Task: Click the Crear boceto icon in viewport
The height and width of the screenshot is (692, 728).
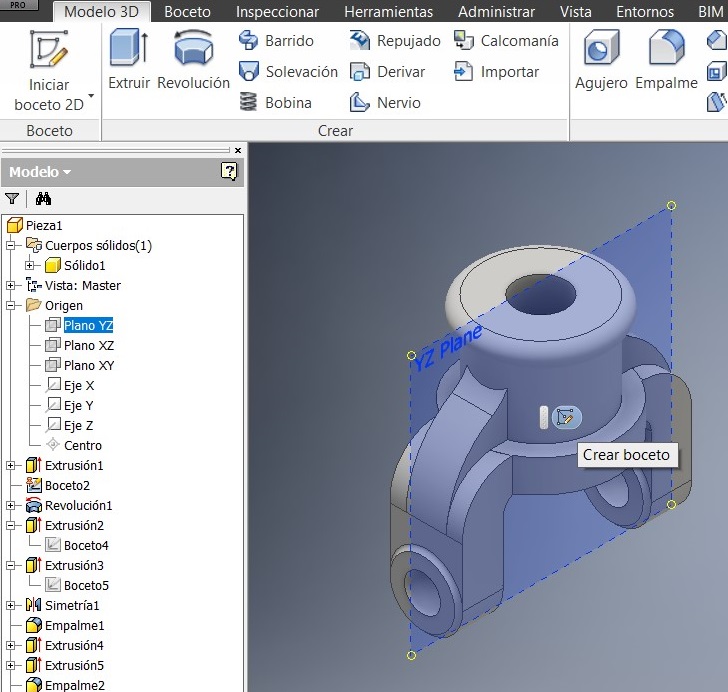Action: point(566,417)
